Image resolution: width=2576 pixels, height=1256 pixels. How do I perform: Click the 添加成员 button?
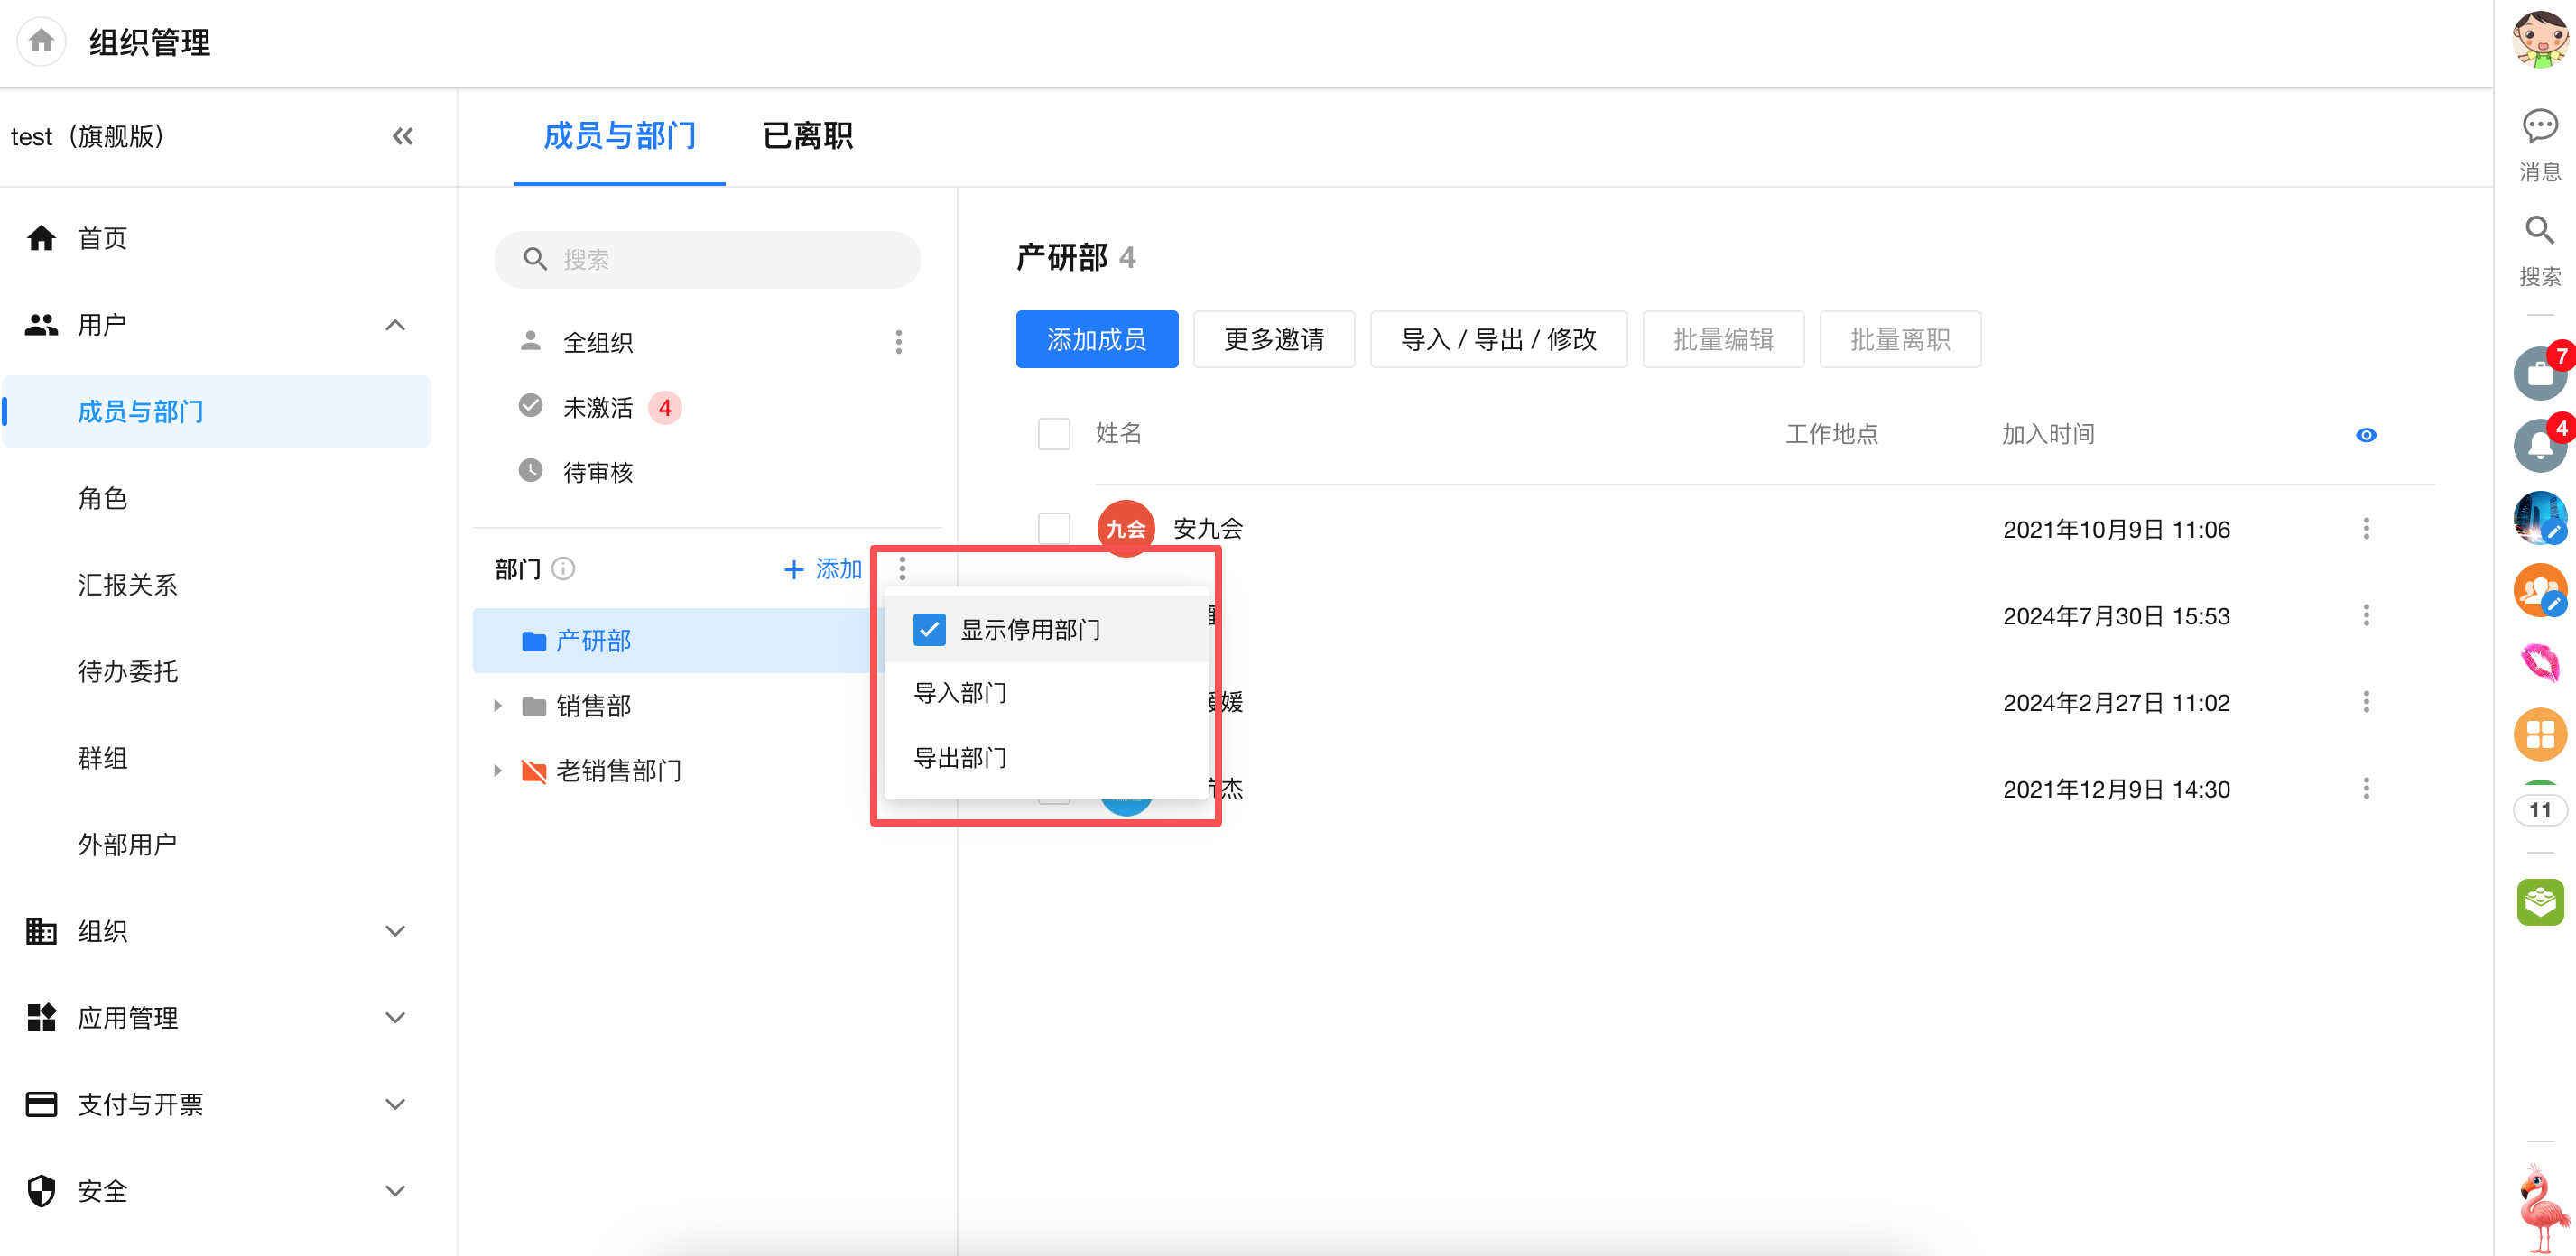1096,340
